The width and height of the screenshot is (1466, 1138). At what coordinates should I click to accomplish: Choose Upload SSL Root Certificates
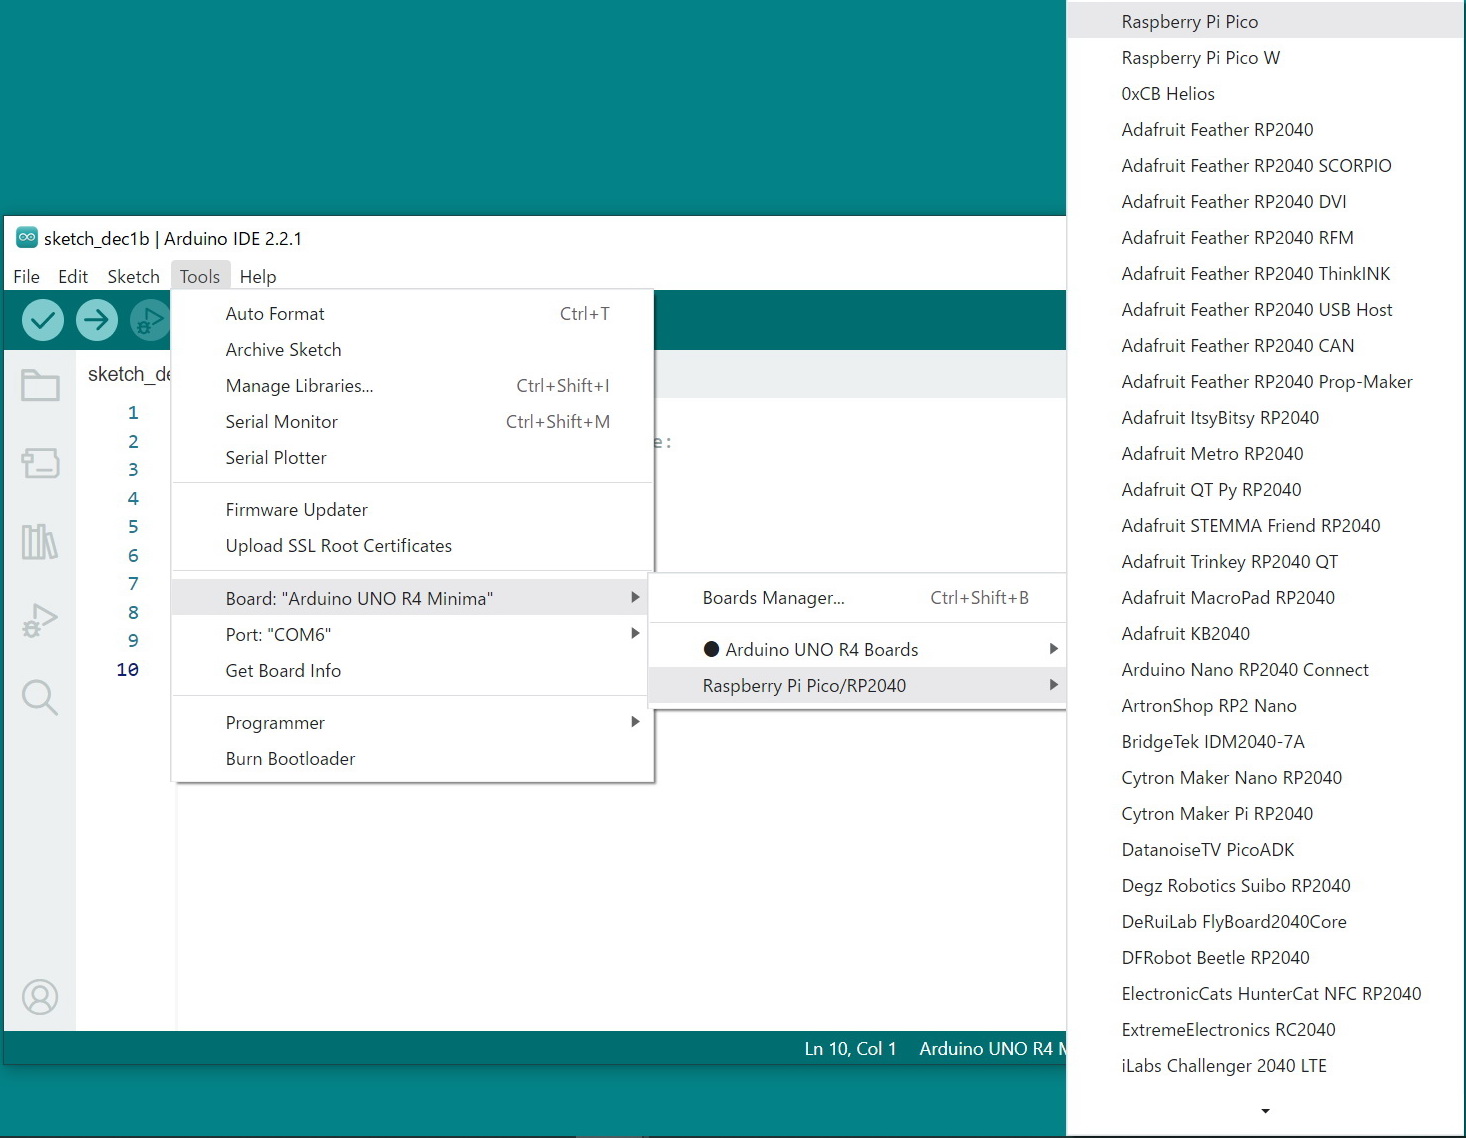coord(412,546)
